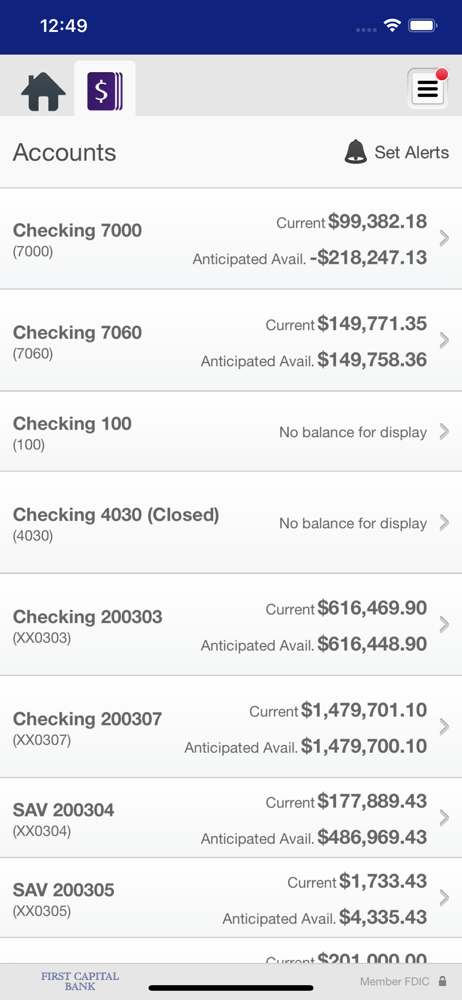The image size is (462, 1000).
Task: Click the battery indicator in status bar
Action: (x=422, y=26)
